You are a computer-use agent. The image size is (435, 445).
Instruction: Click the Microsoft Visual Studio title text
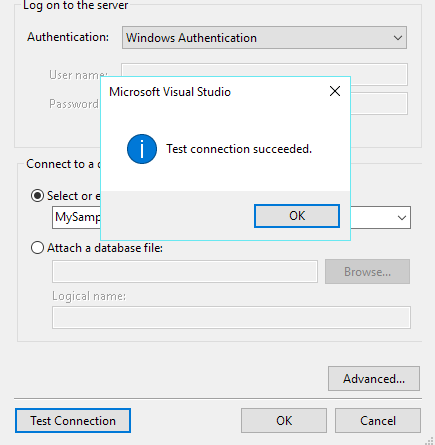pyautogui.click(x=170, y=92)
